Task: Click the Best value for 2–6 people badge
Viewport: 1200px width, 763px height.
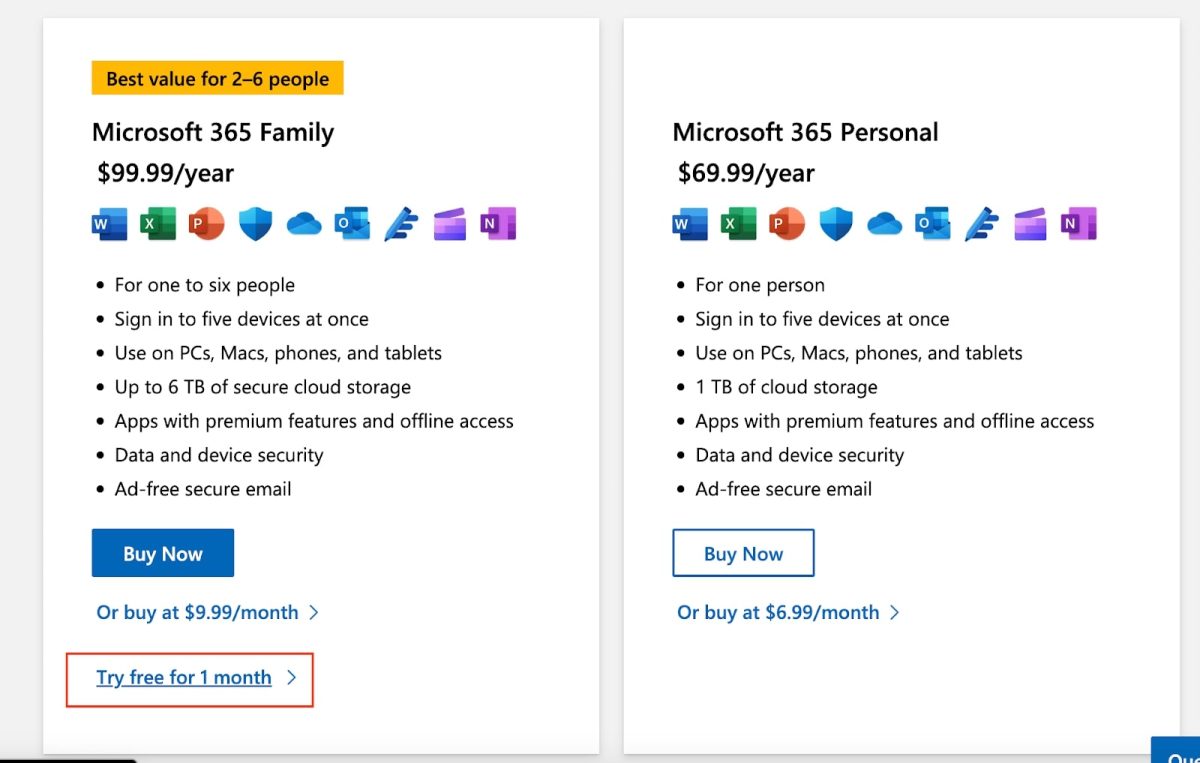Action: pos(217,78)
